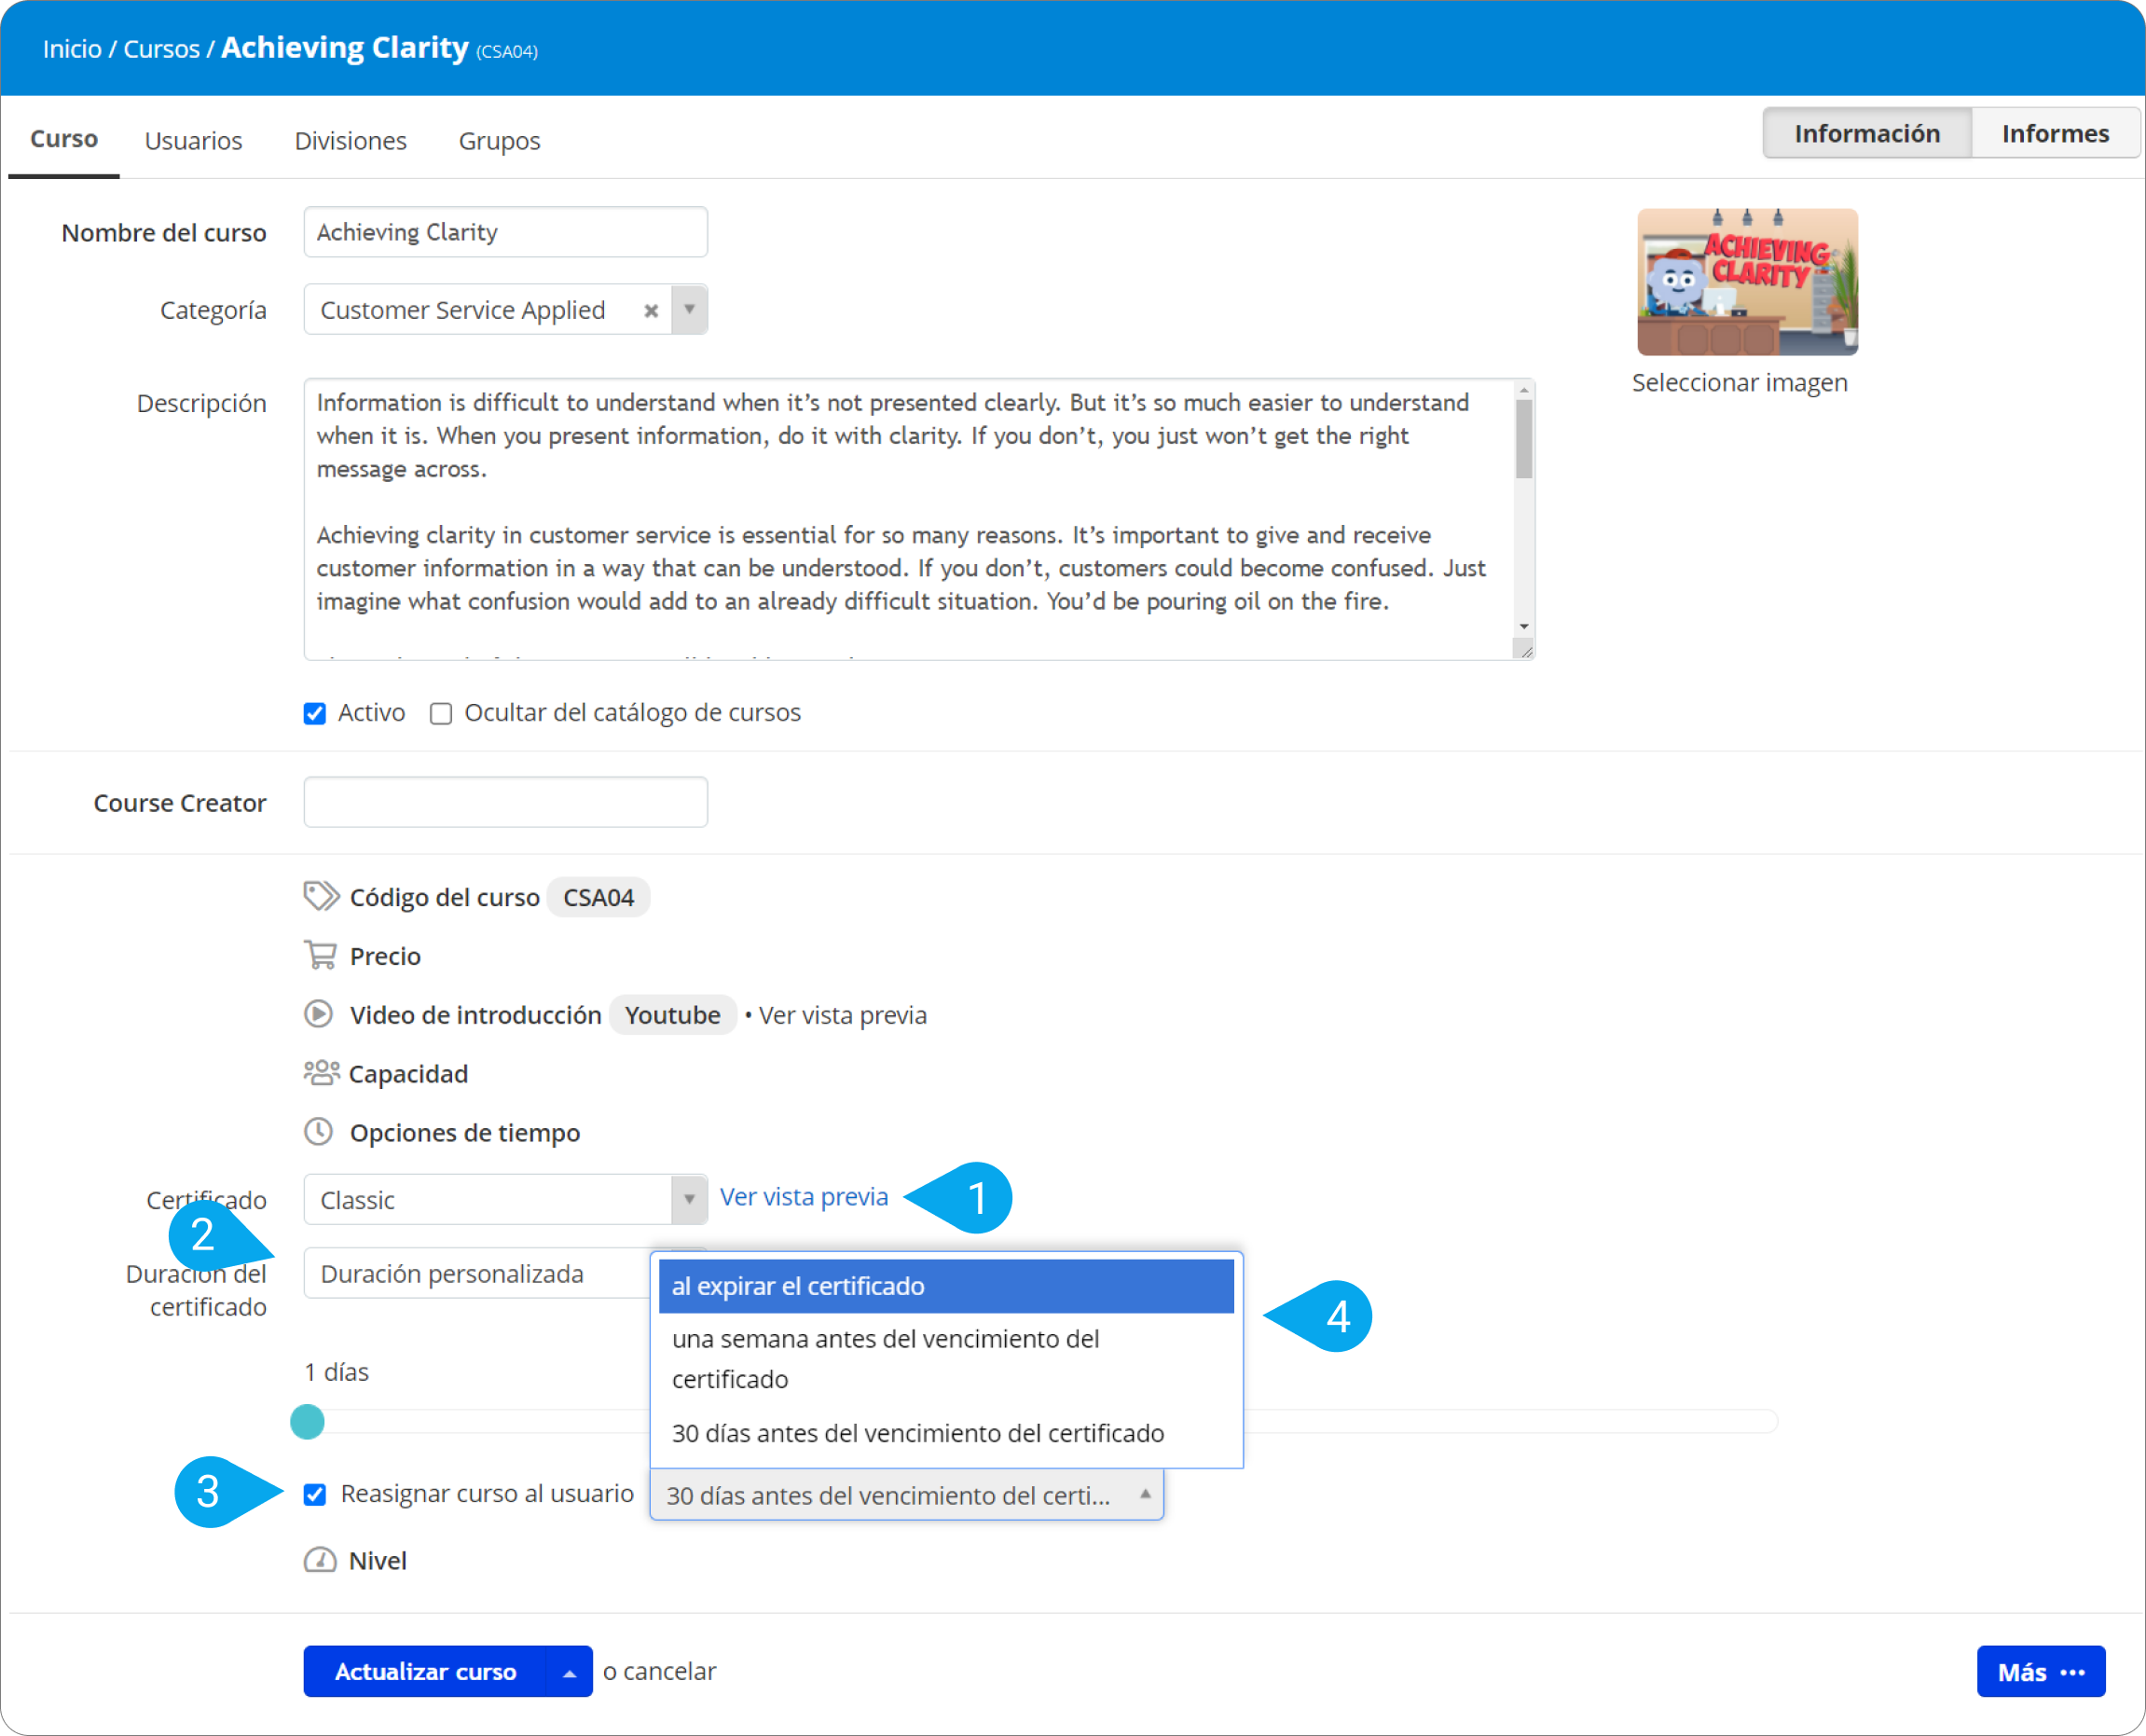Screen dimensions: 2146x1736
Task: Click the cancelar link
Action: click(x=670, y=1671)
